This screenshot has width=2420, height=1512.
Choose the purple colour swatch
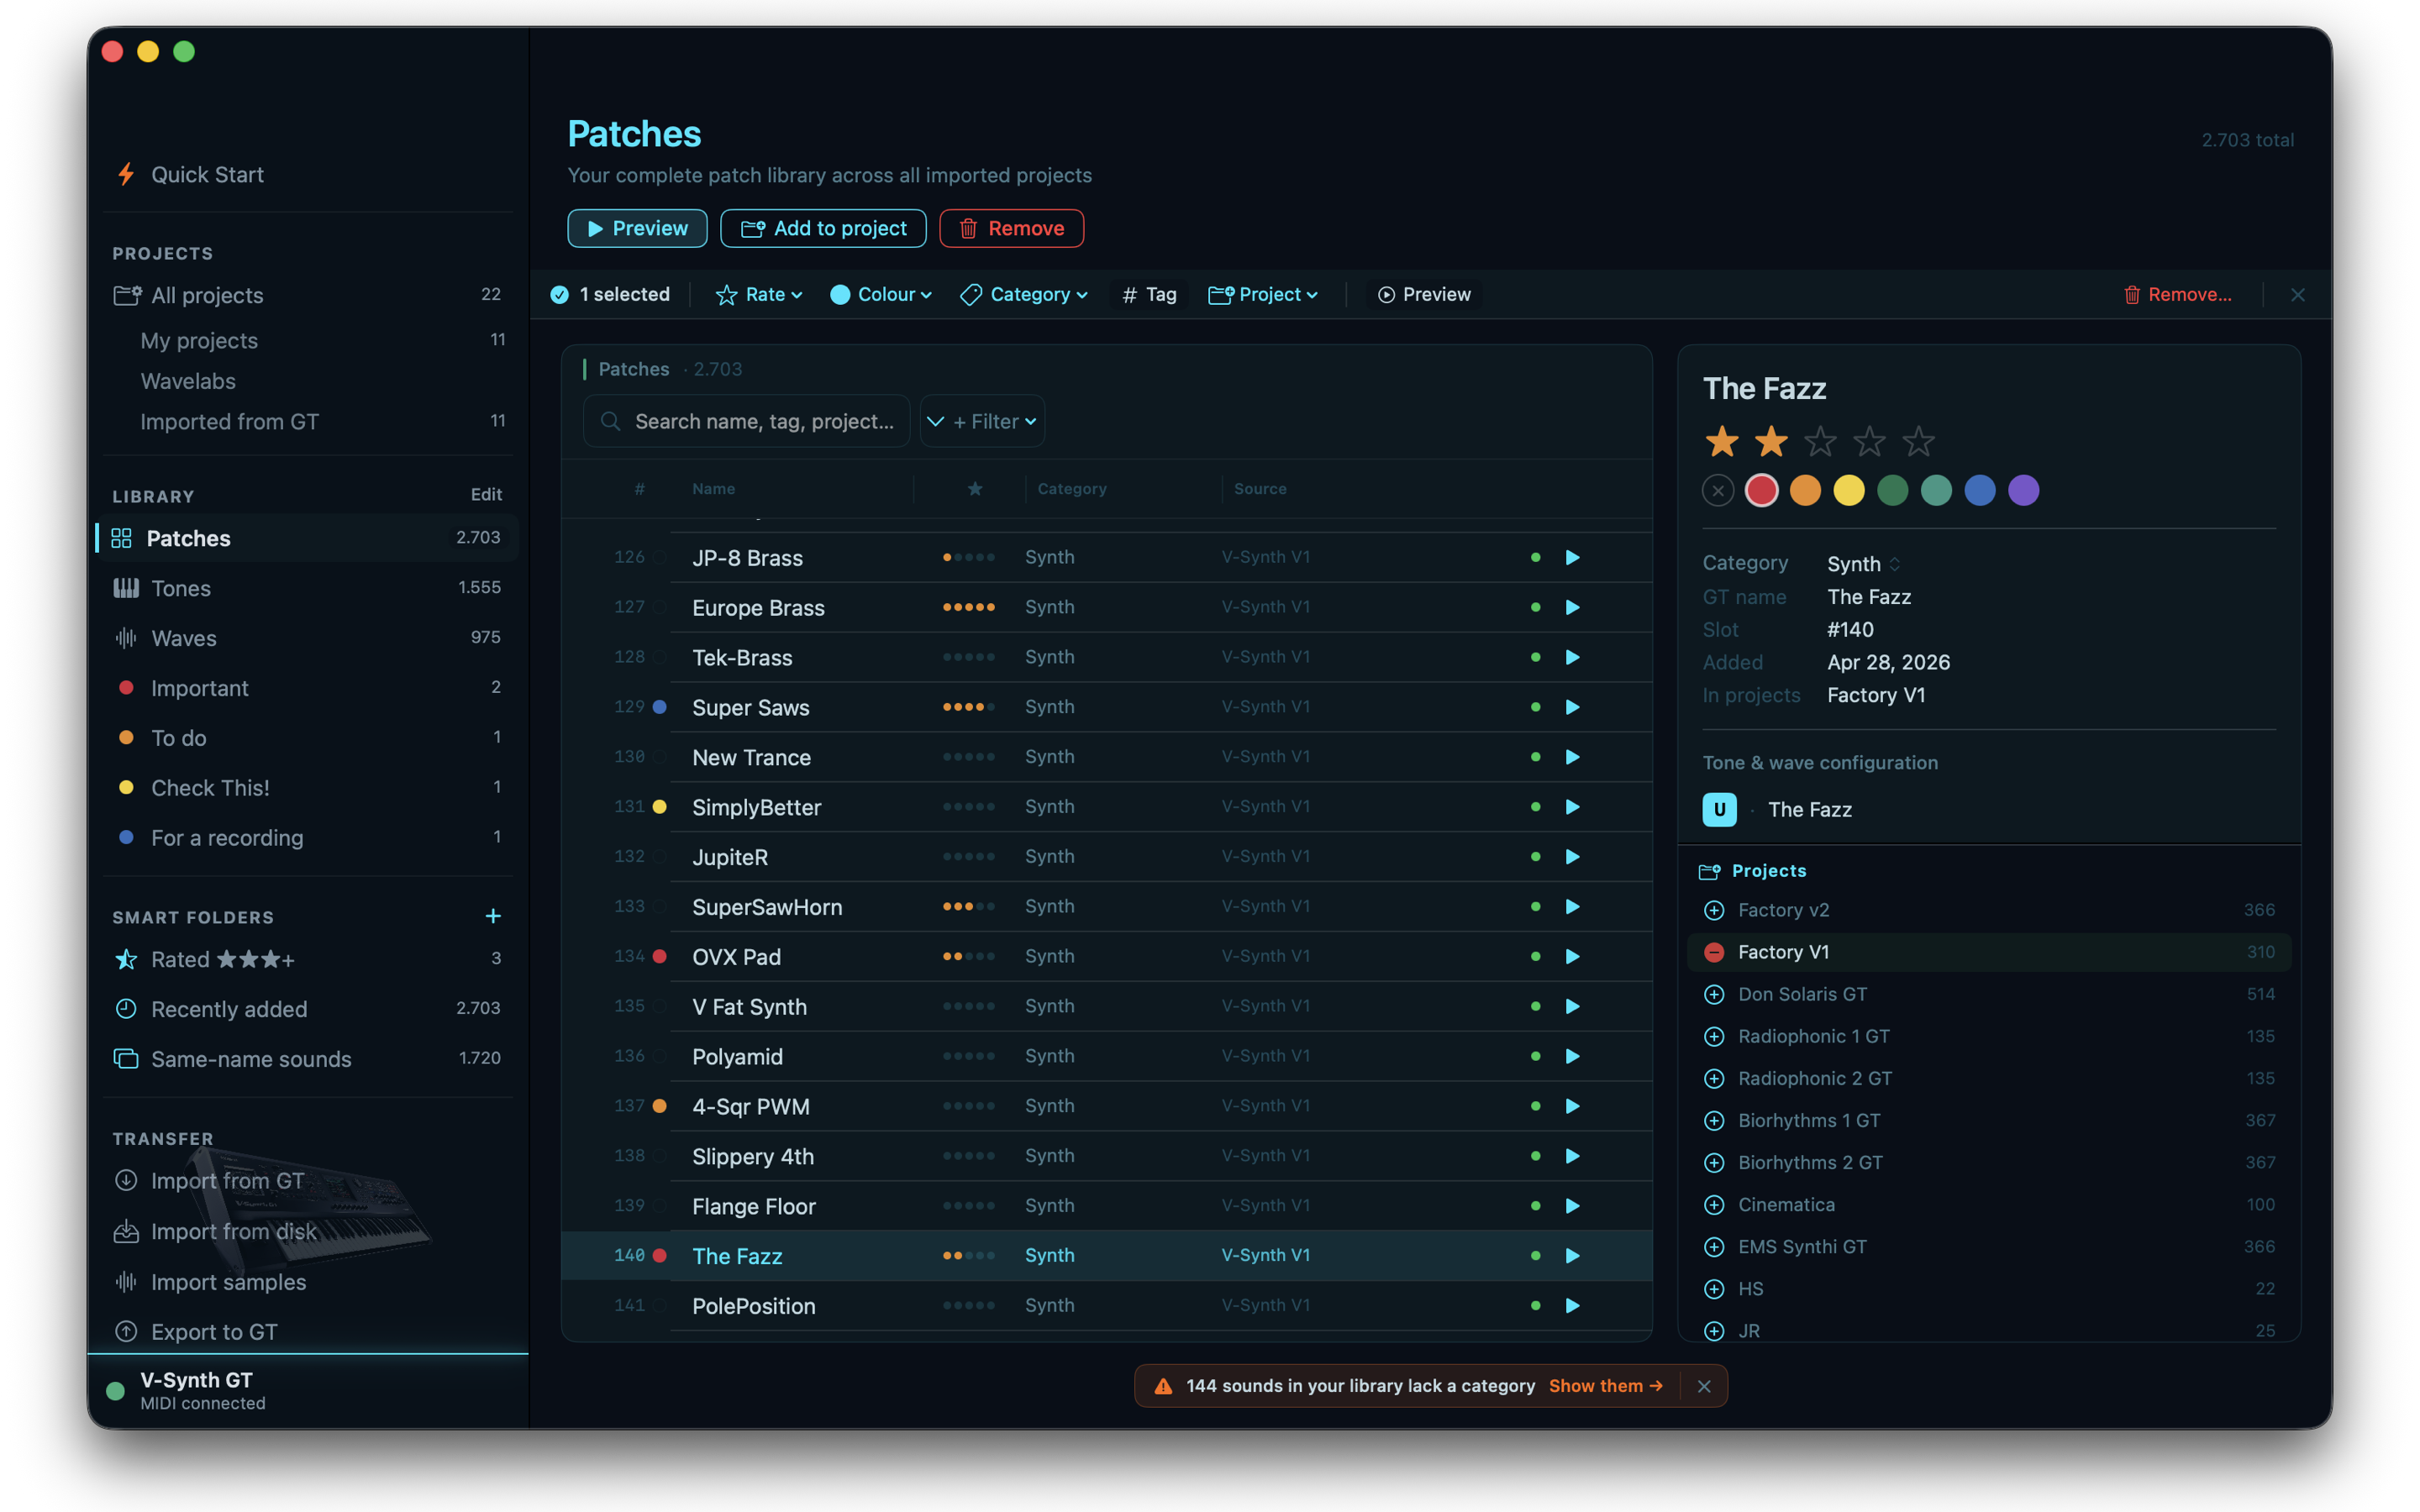pos(2023,491)
